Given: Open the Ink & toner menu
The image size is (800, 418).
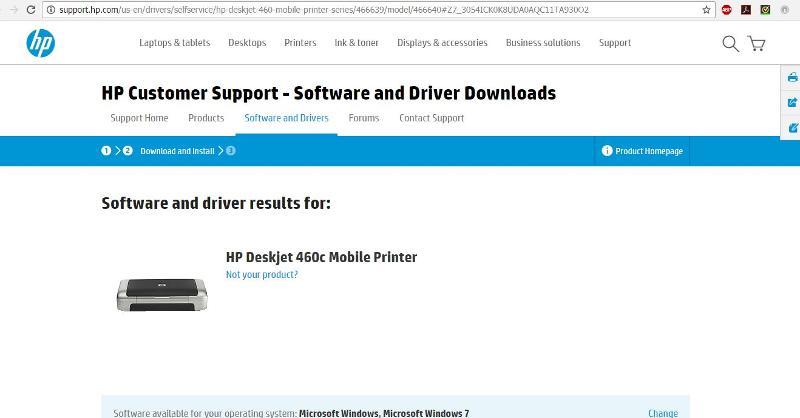Looking at the screenshot, I should [x=356, y=43].
